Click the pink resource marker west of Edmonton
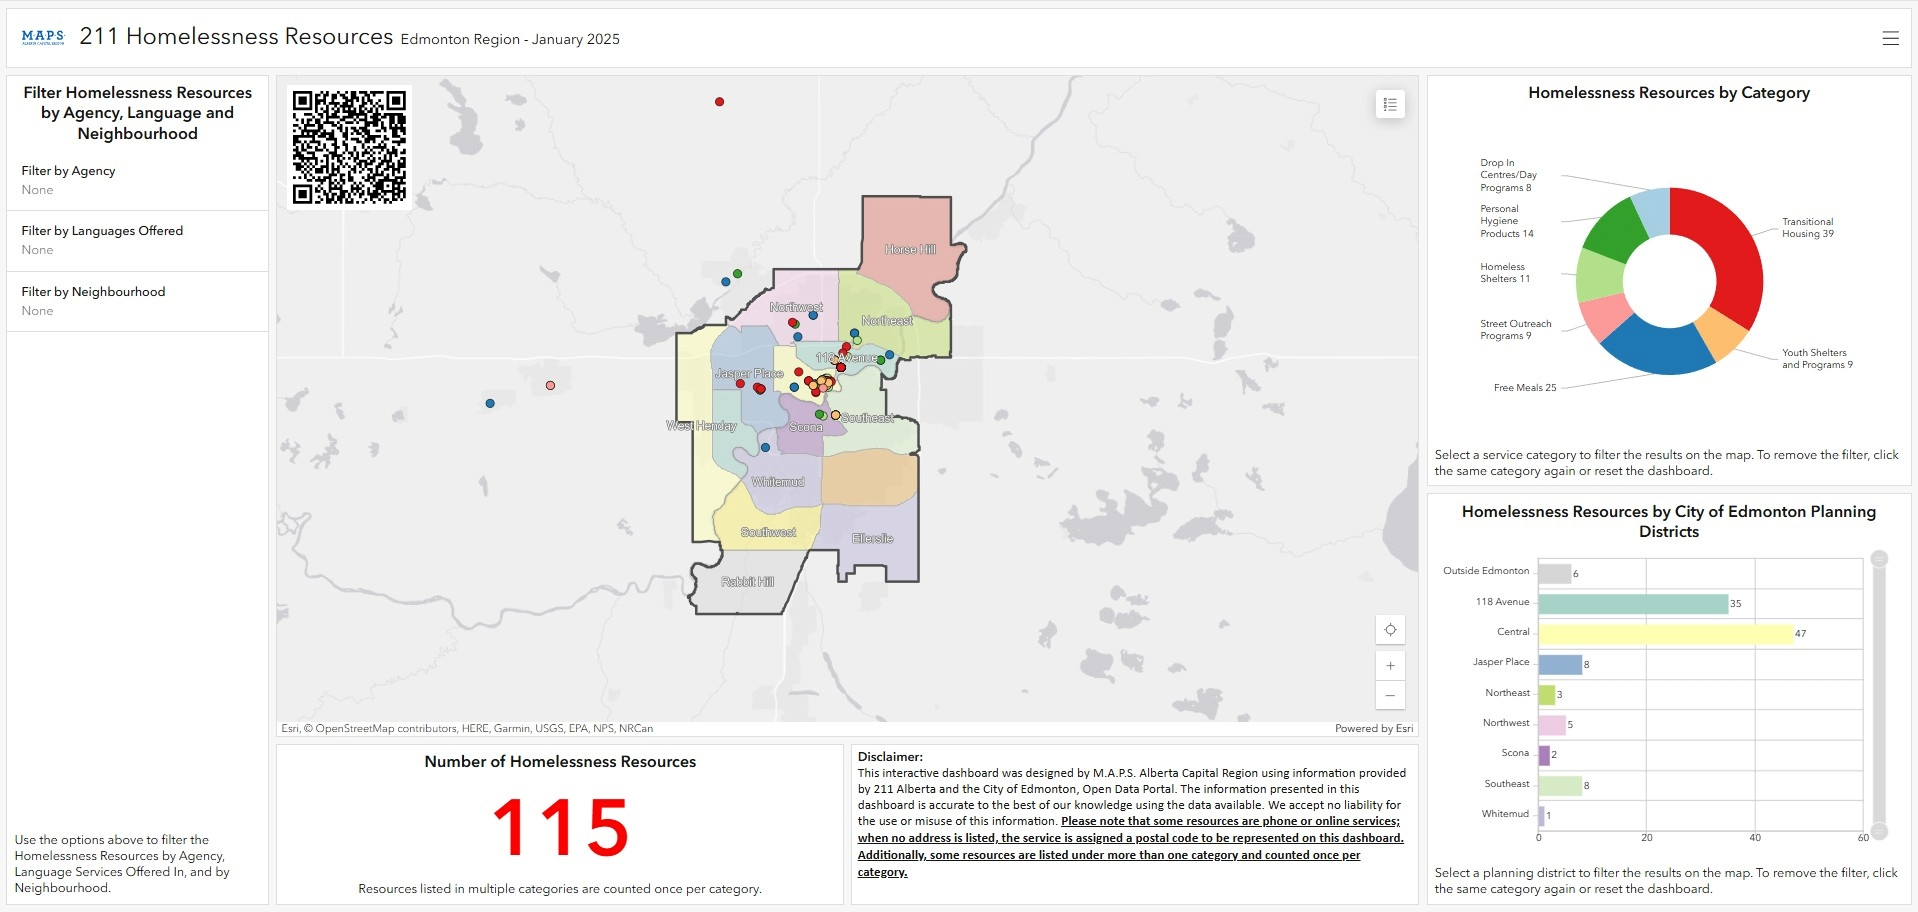 point(550,385)
